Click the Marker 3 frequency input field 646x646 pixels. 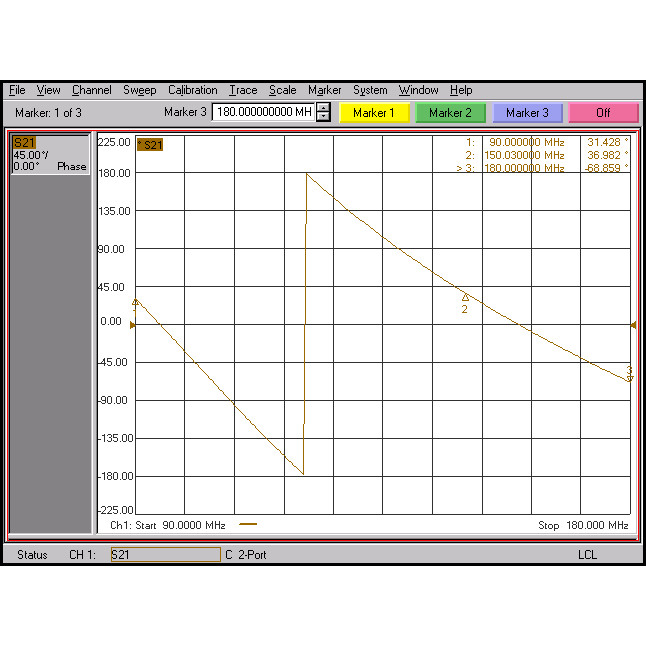pyautogui.click(x=263, y=112)
